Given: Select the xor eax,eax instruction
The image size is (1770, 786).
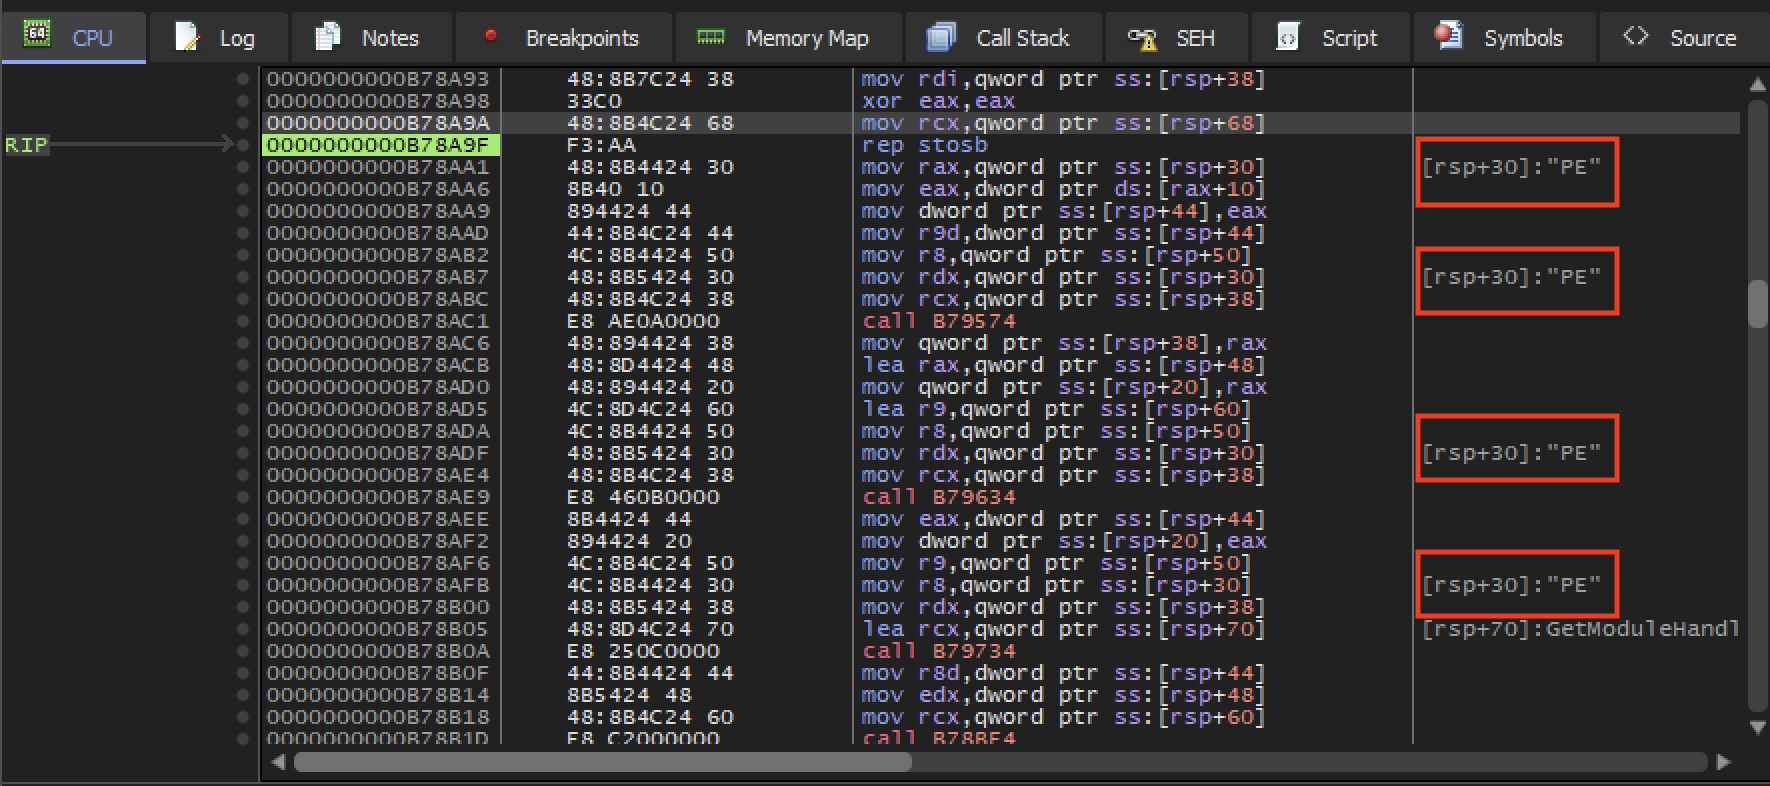Looking at the screenshot, I should [x=938, y=101].
